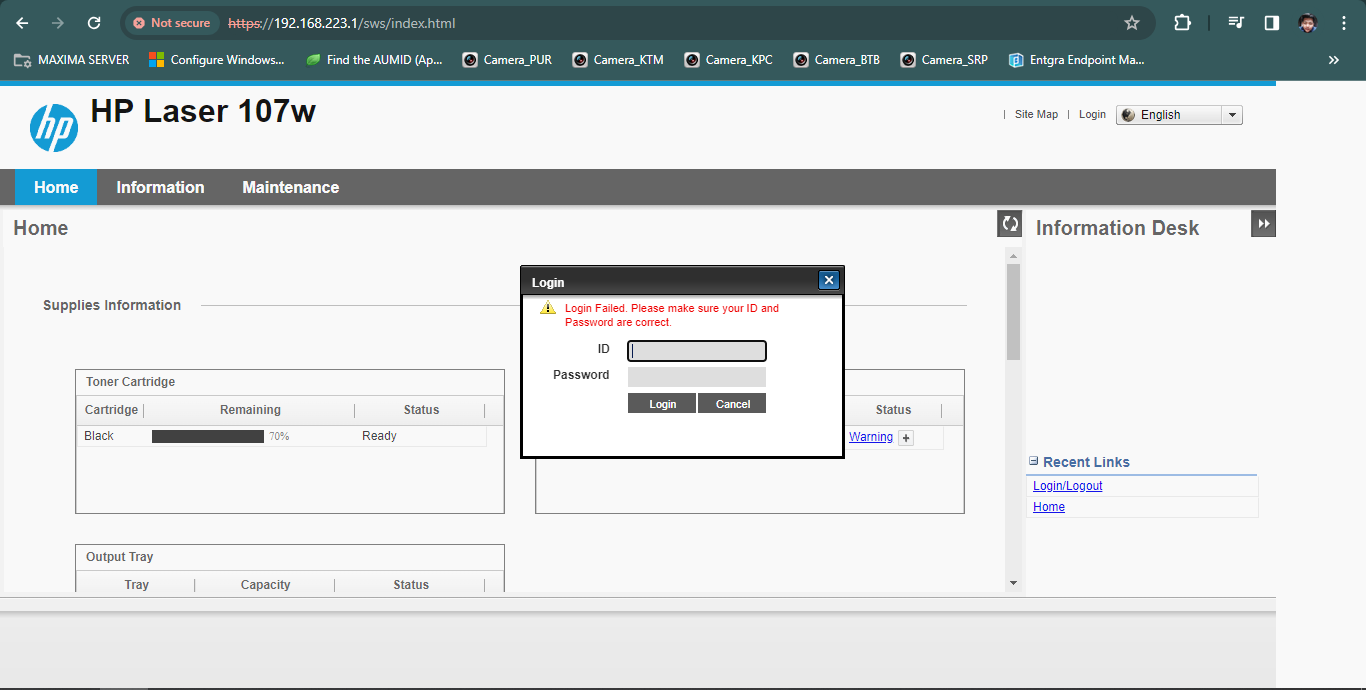Open the Login/Logout link under Recent Links
Viewport: 1366px width, 690px height.
click(x=1066, y=485)
